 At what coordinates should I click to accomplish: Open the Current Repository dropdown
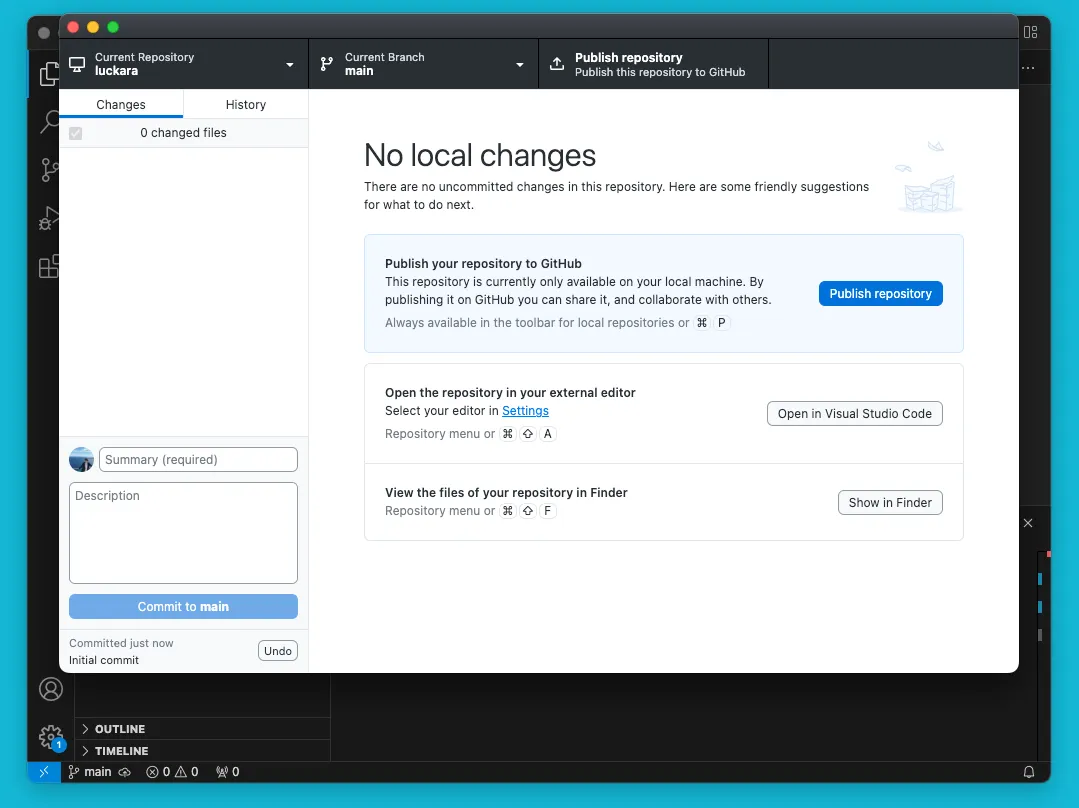coord(183,64)
